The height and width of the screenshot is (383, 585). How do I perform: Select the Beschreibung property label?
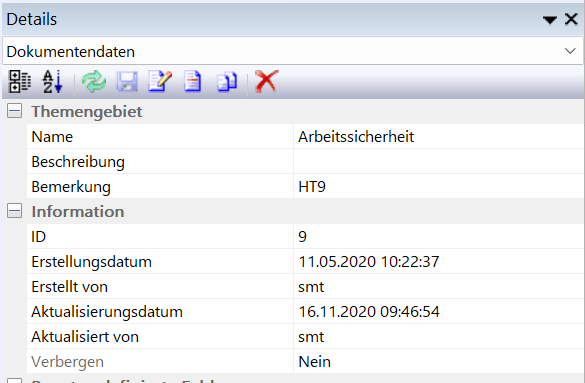[78, 162]
